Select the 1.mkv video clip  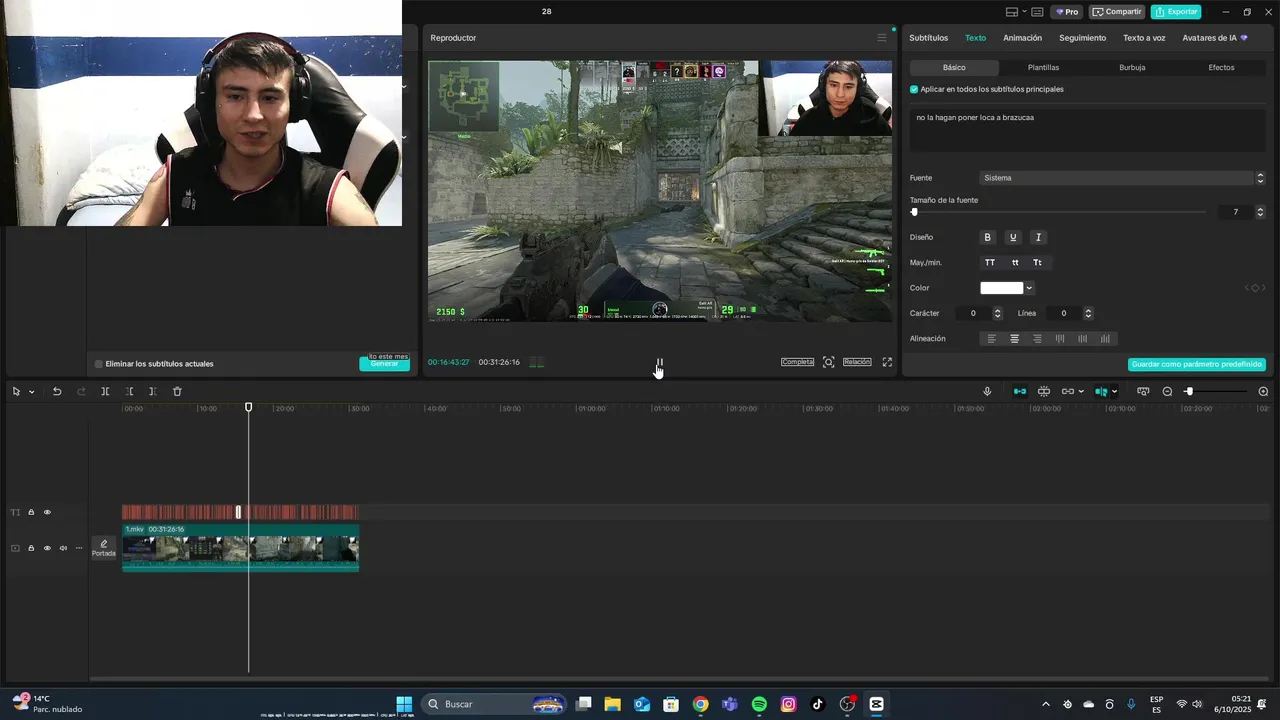tap(240, 547)
